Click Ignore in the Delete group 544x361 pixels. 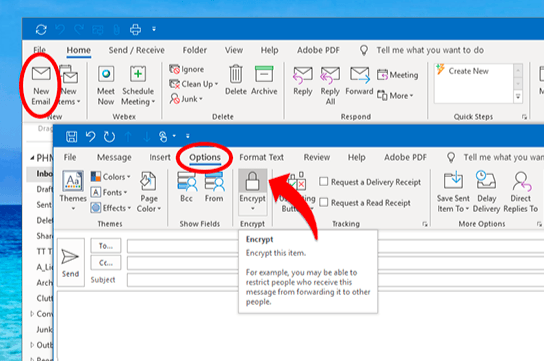point(187,69)
